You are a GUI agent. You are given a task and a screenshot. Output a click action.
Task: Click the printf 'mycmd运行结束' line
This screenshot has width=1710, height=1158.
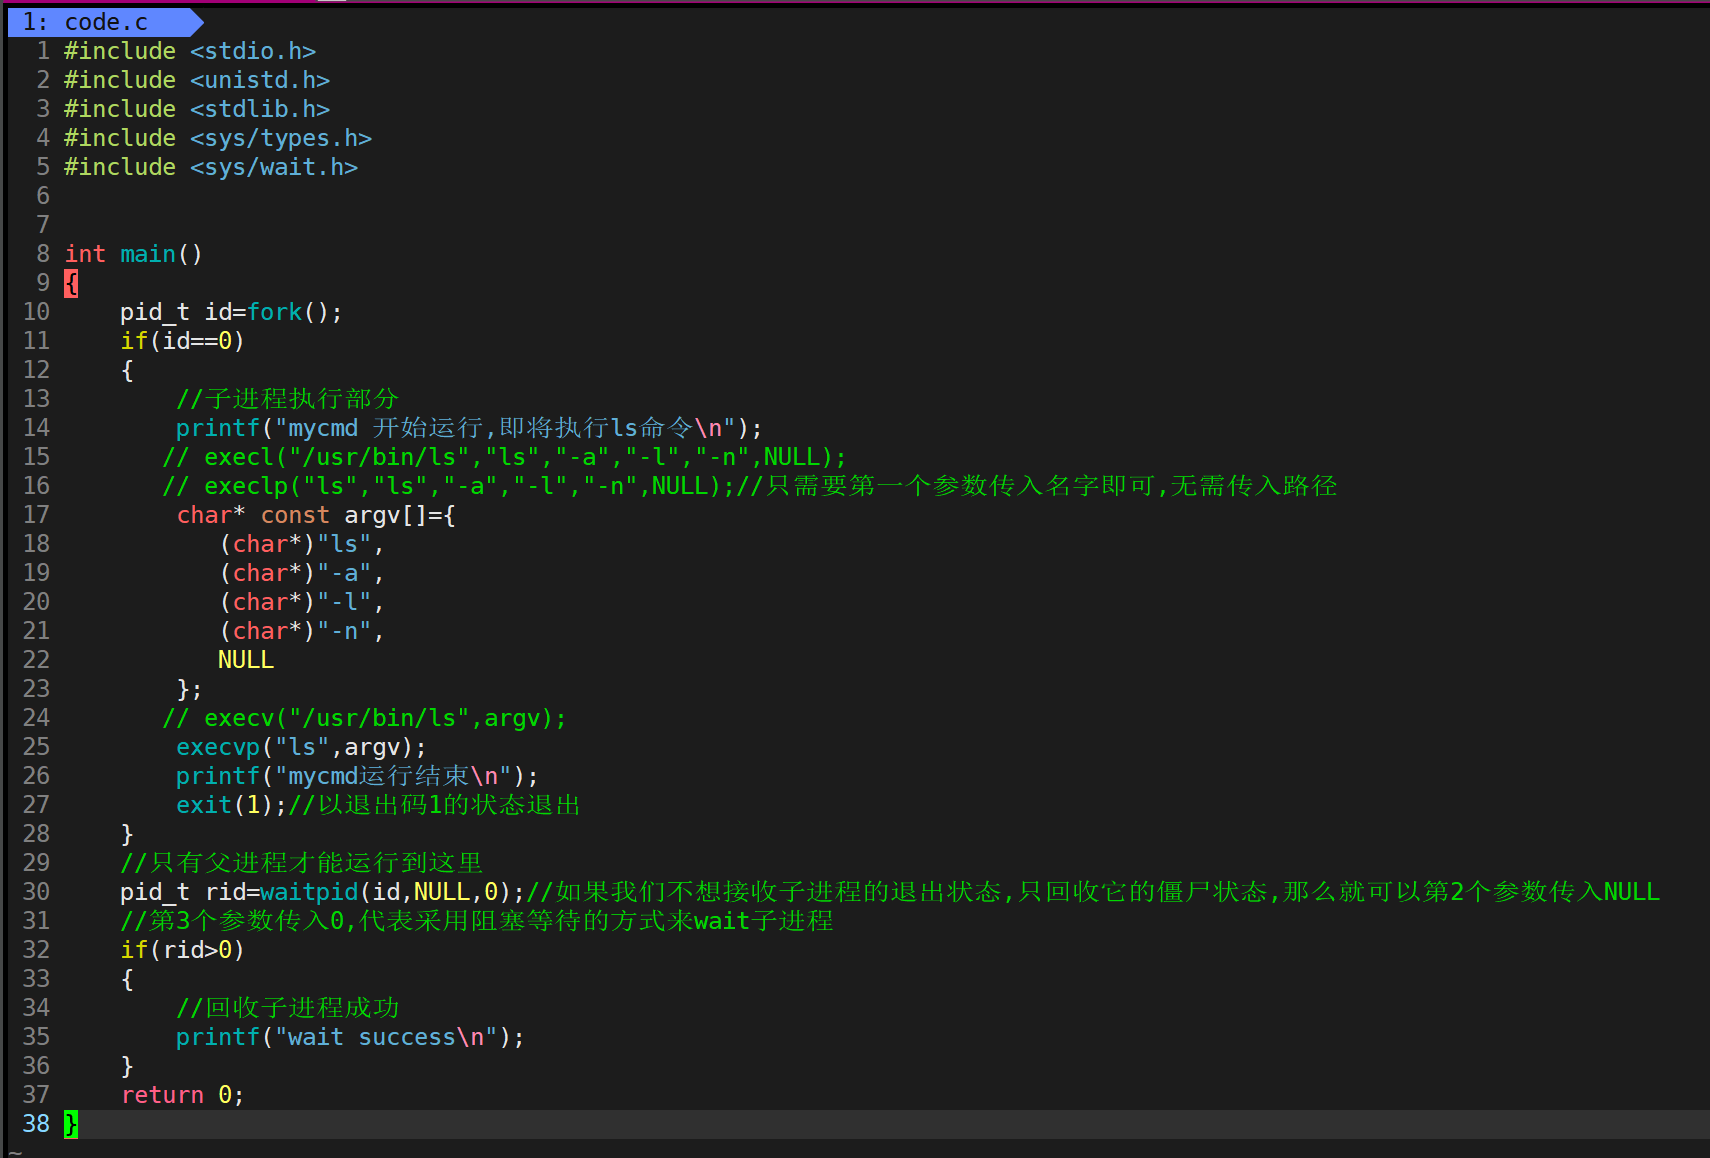[x=357, y=776]
